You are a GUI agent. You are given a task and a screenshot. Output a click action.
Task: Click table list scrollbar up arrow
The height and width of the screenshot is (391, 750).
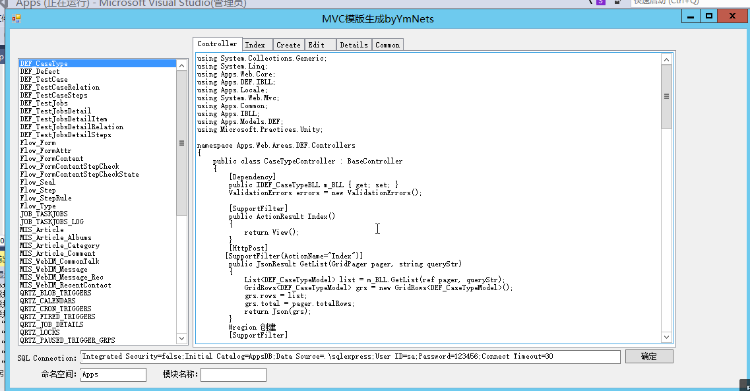coord(182,65)
